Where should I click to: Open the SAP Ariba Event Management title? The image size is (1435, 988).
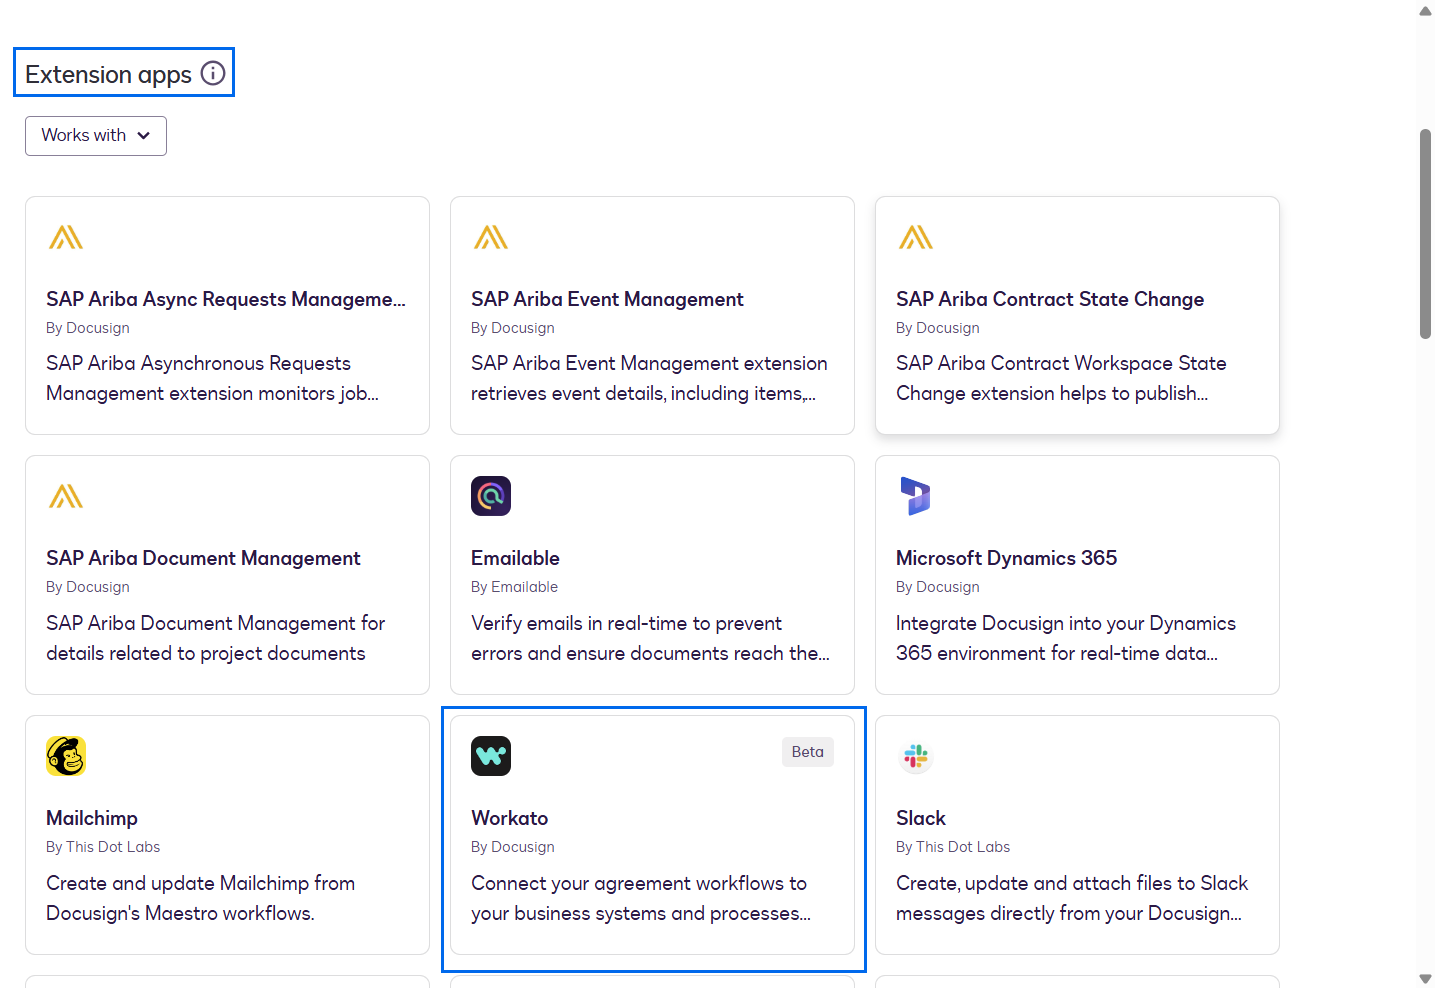coord(607,299)
